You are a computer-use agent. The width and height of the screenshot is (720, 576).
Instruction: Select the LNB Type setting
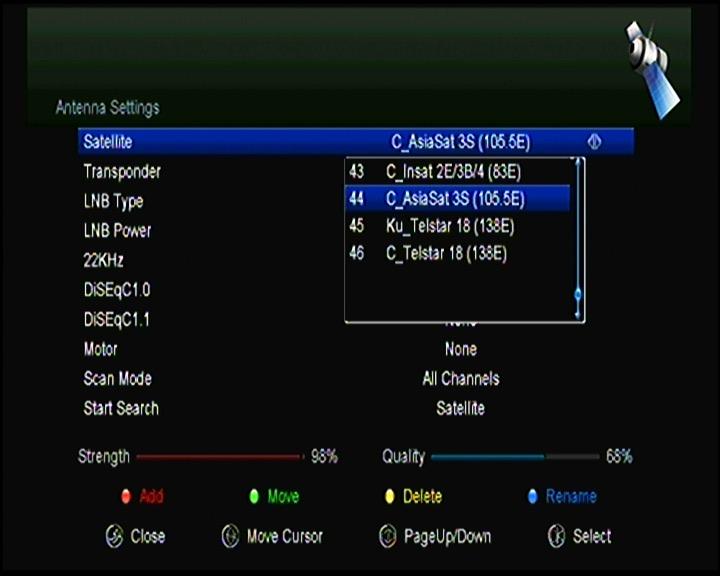113,202
